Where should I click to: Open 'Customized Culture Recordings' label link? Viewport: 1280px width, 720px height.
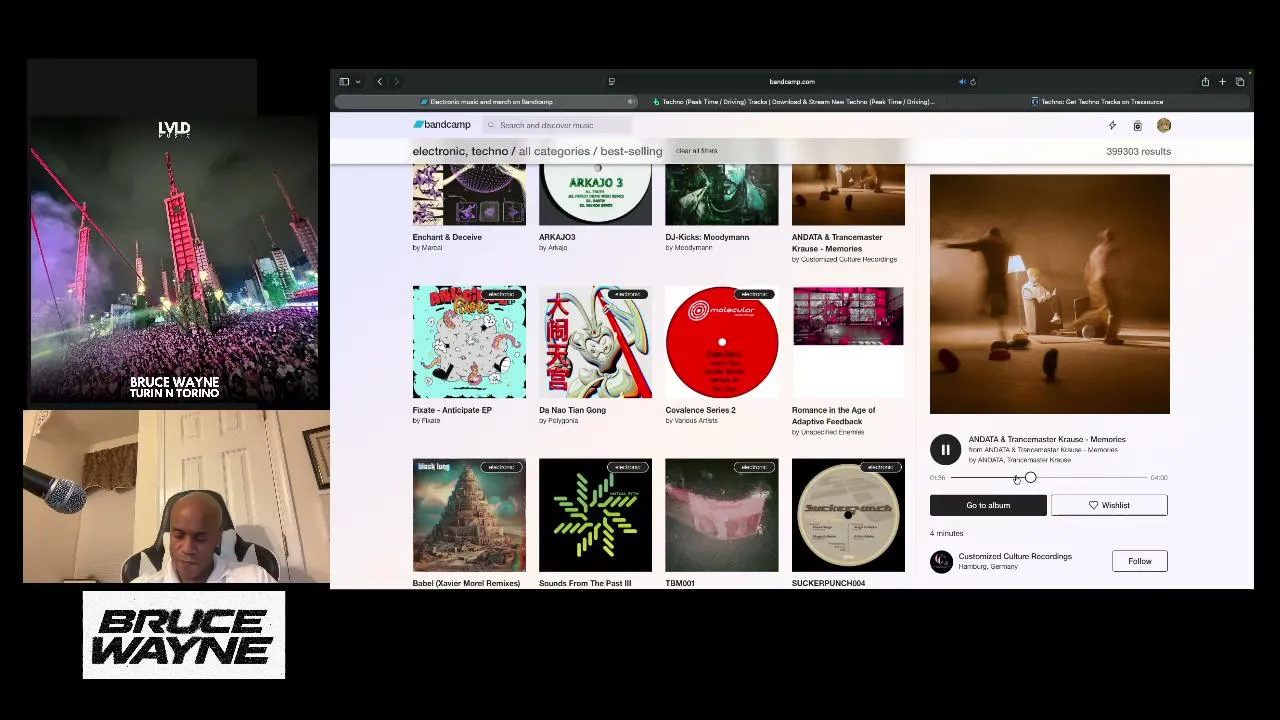click(x=1015, y=556)
